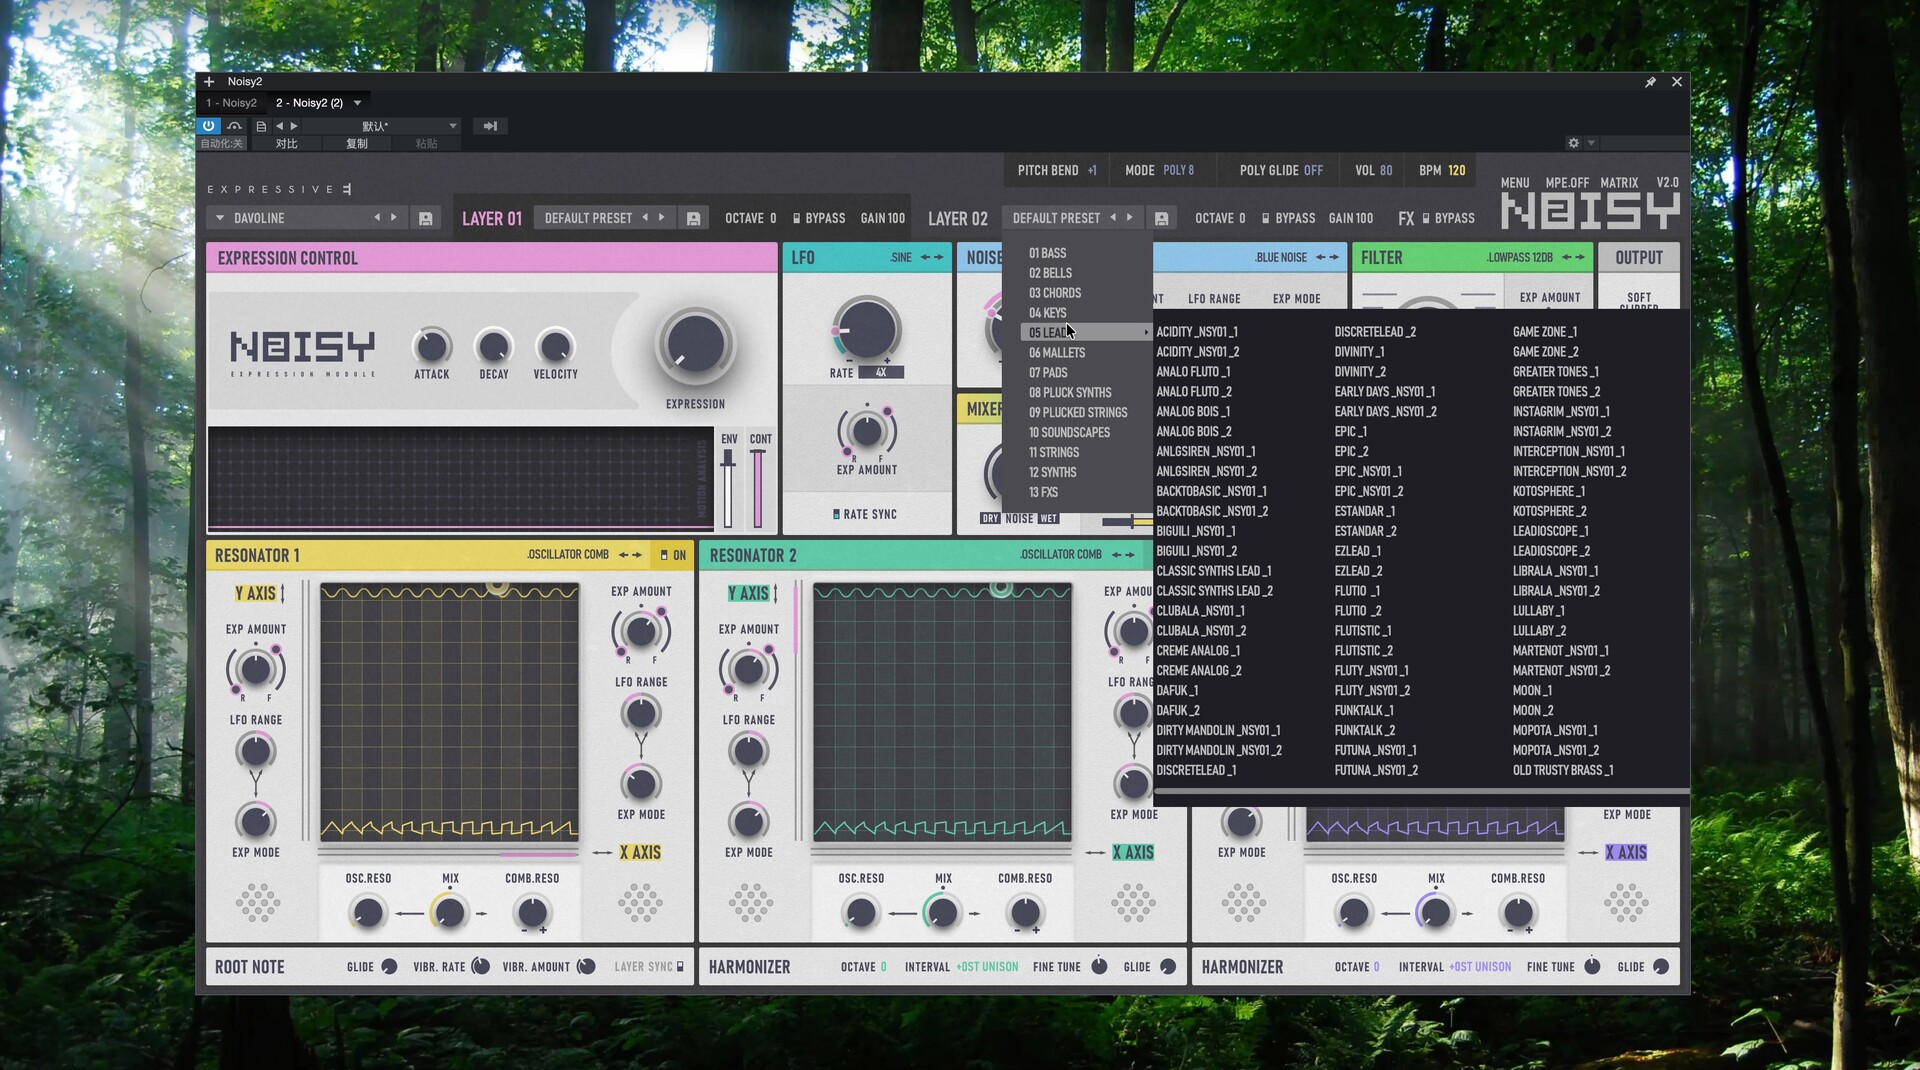
Task: Turn off the Resonator 1 ON switch
Action: point(664,555)
